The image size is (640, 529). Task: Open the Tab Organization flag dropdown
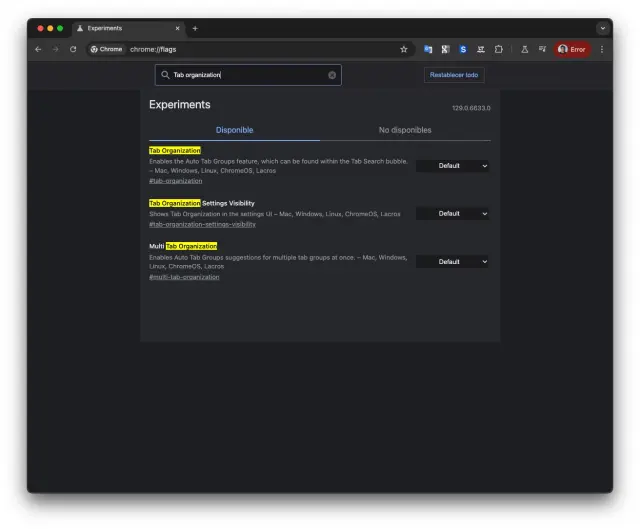point(453,166)
